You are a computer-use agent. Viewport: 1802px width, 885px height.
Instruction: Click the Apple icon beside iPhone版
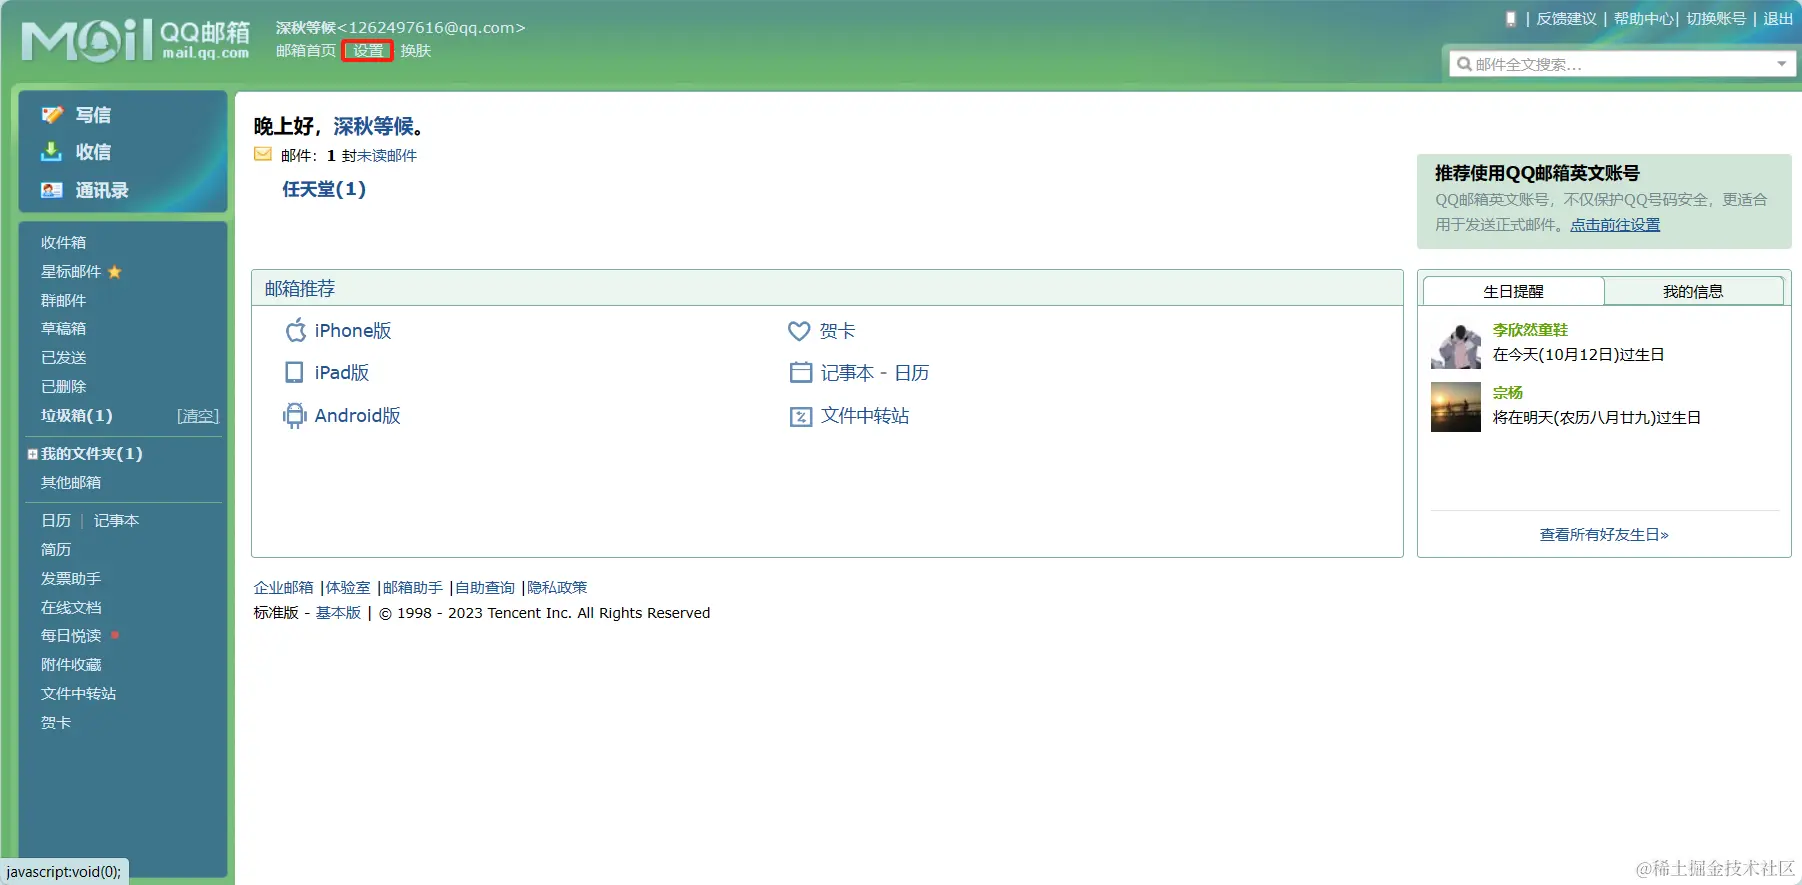pos(295,330)
